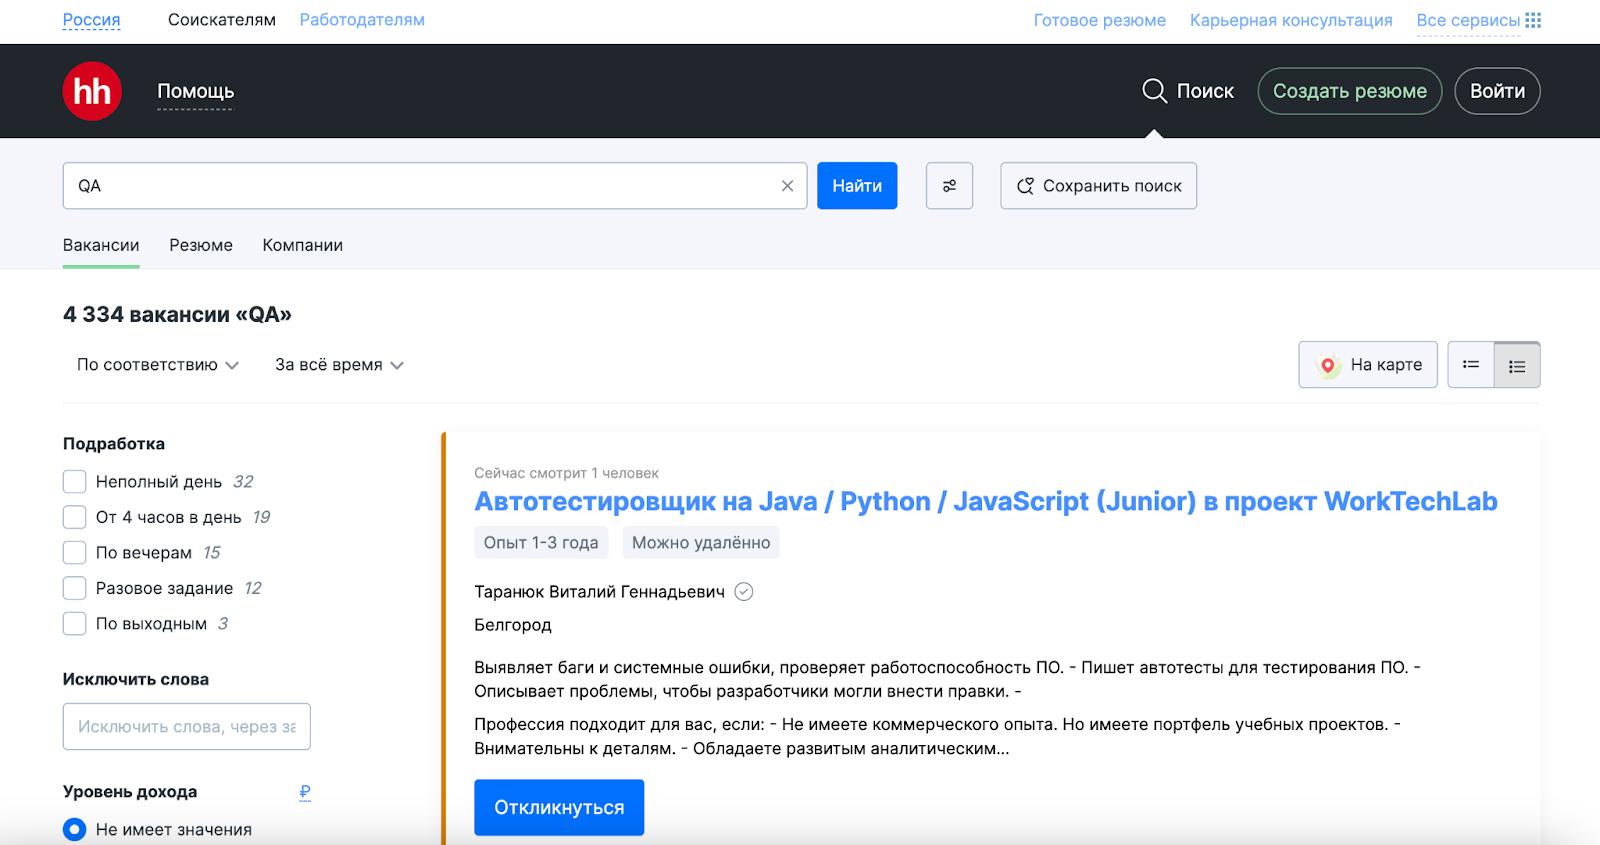Click the Исключить слова input field
This screenshot has width=1600, height=845.
(186, 727)
